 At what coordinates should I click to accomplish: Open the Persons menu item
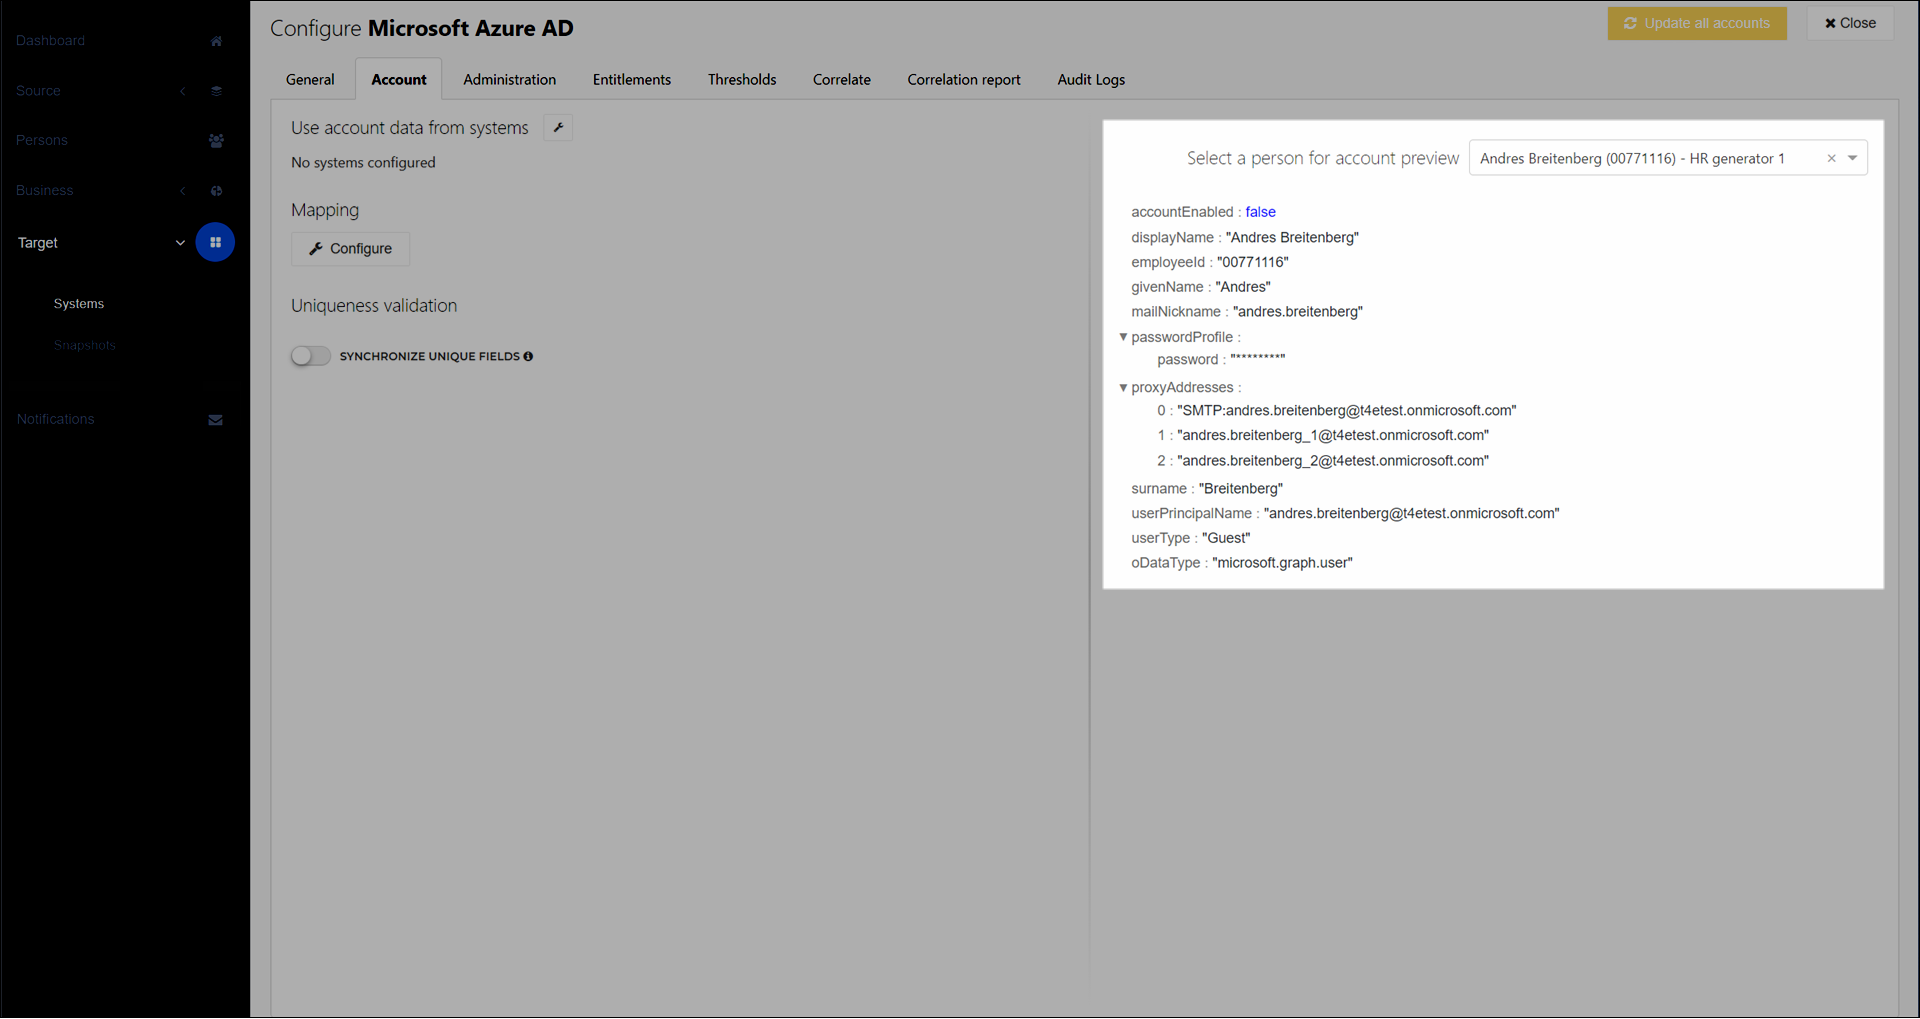coord(42,141)
